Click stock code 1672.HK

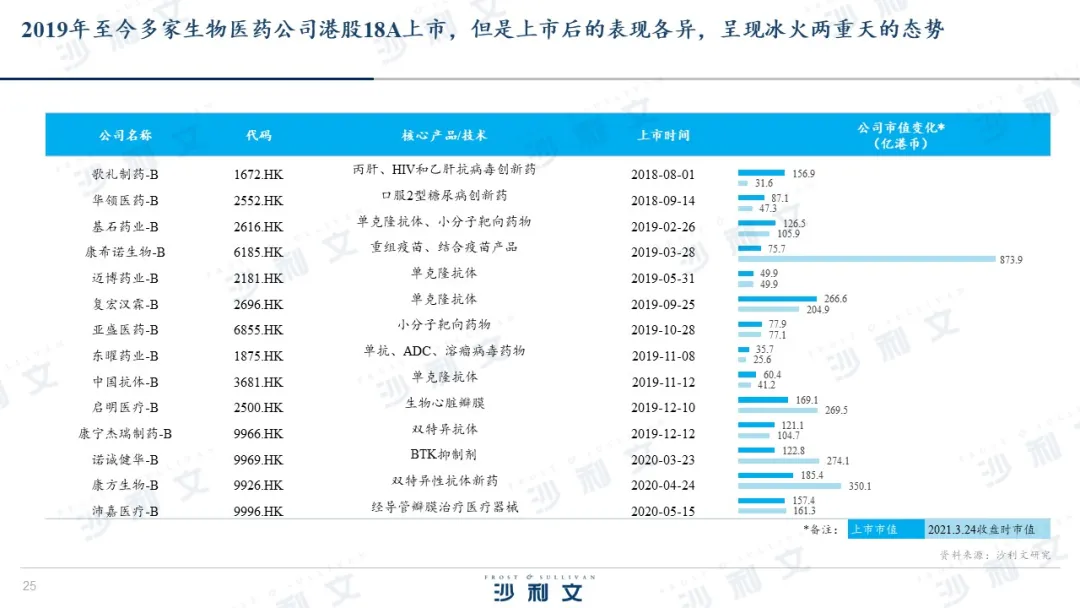(258, 174)
